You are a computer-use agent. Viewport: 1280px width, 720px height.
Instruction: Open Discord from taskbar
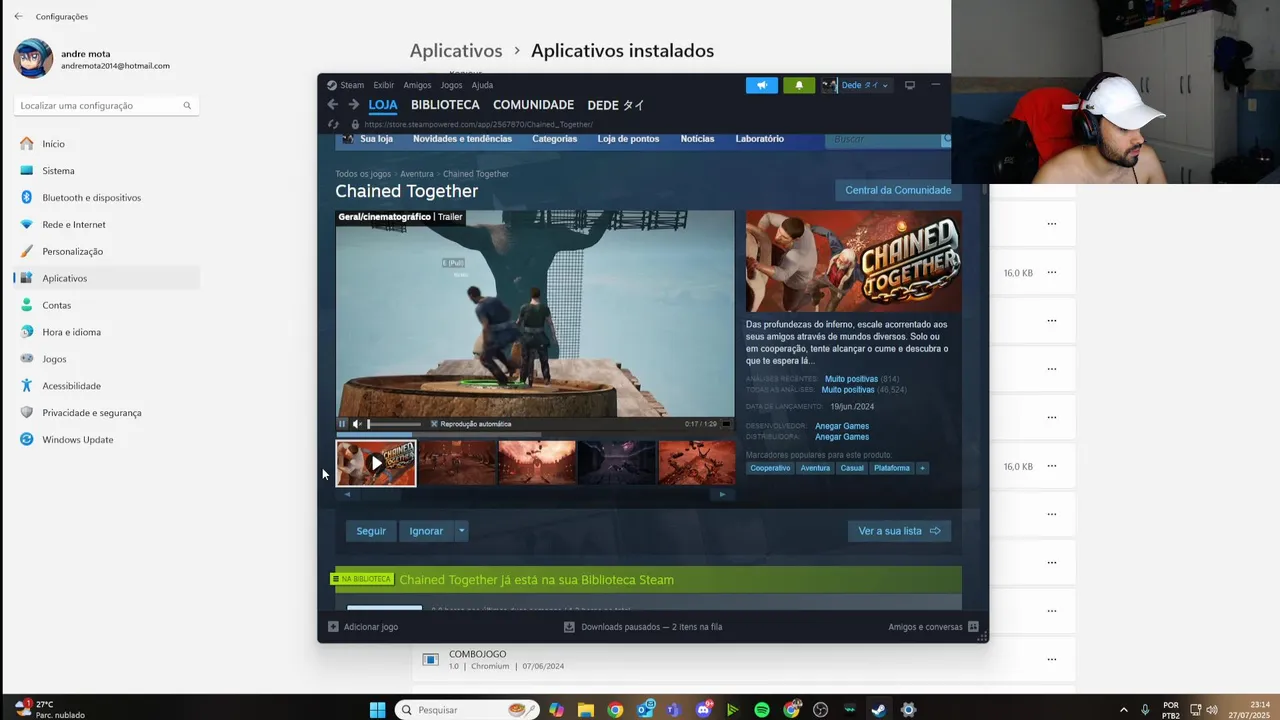point(703,710)
